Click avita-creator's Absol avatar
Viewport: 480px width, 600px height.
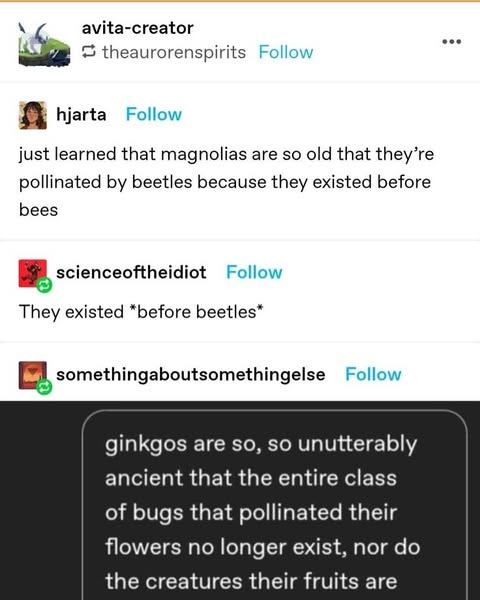click(44, 44)
